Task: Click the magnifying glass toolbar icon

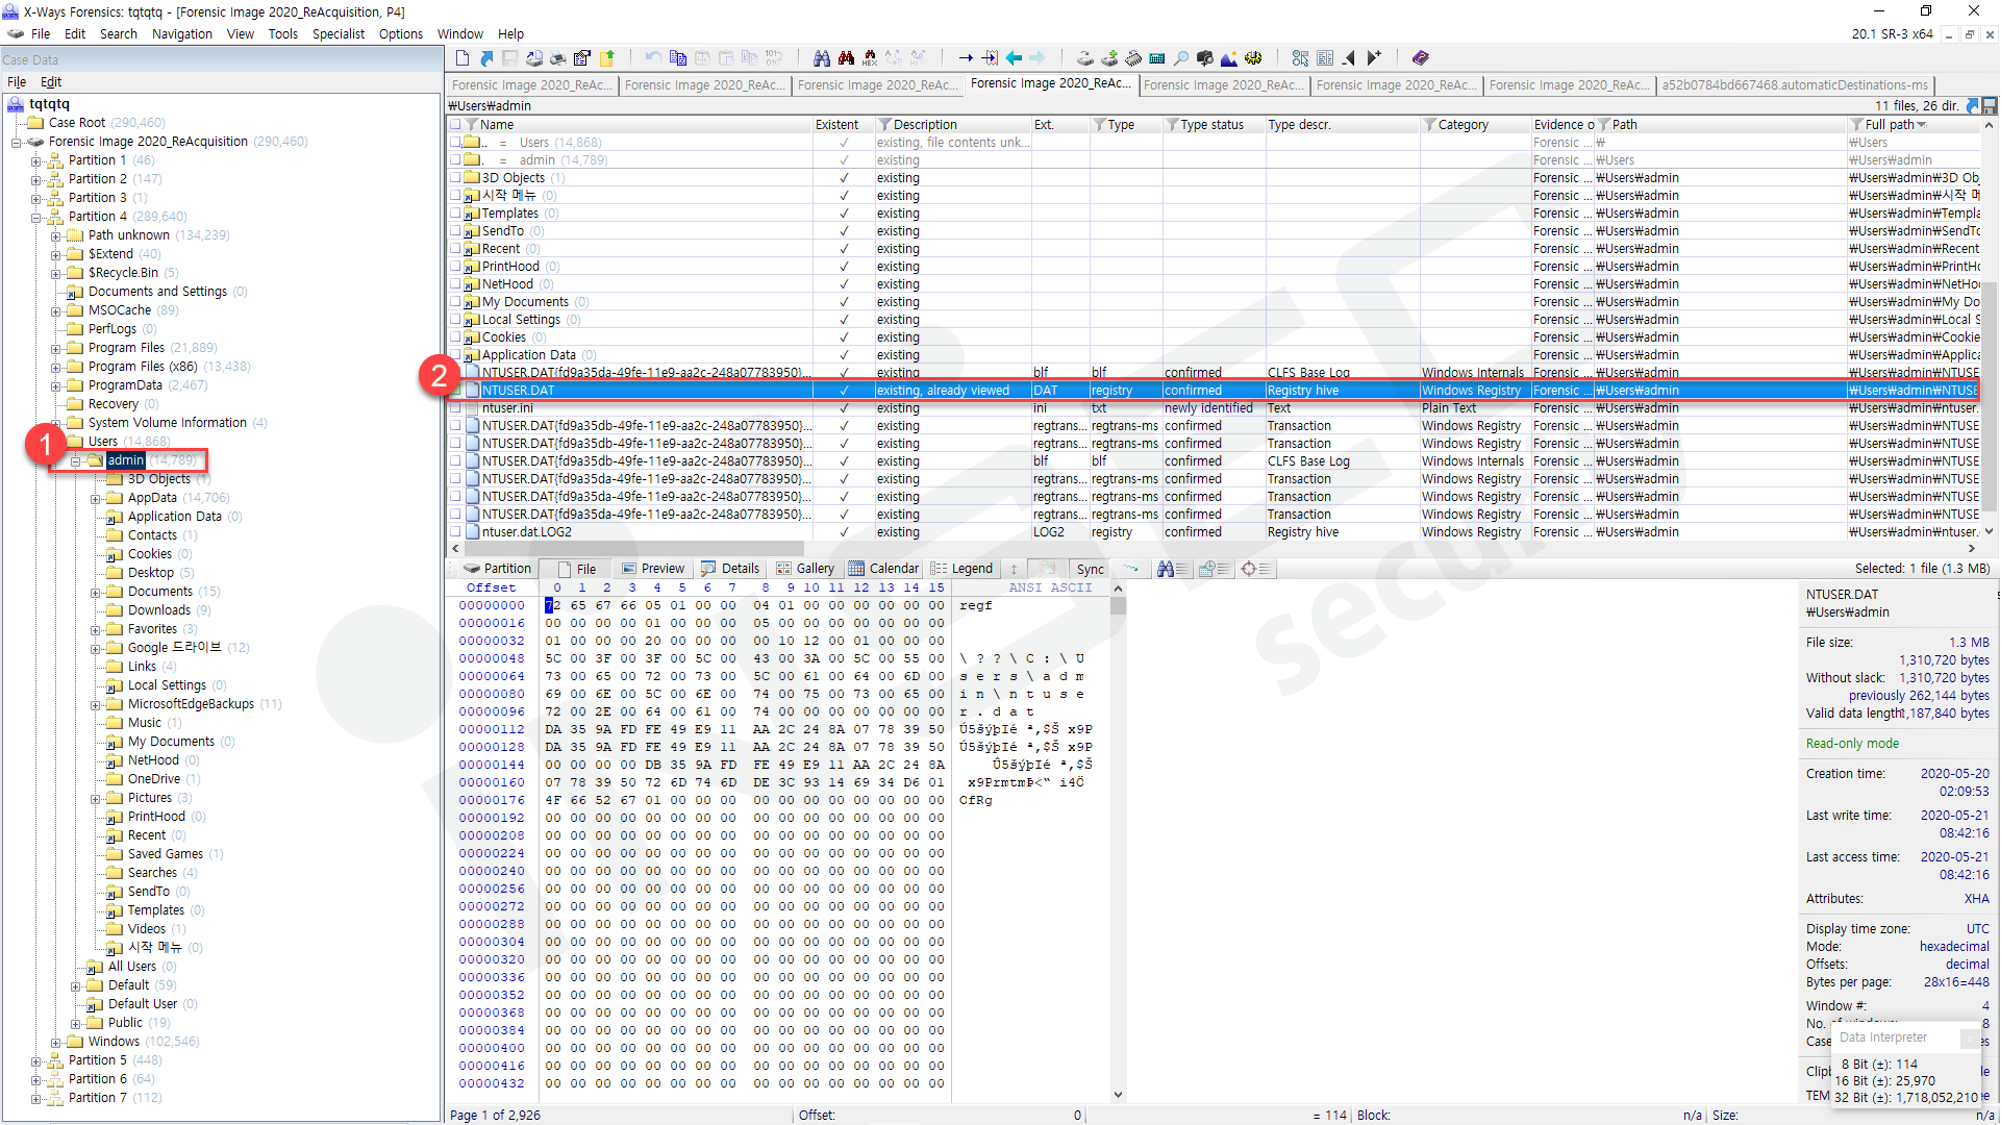Action: pos(1181,58)
